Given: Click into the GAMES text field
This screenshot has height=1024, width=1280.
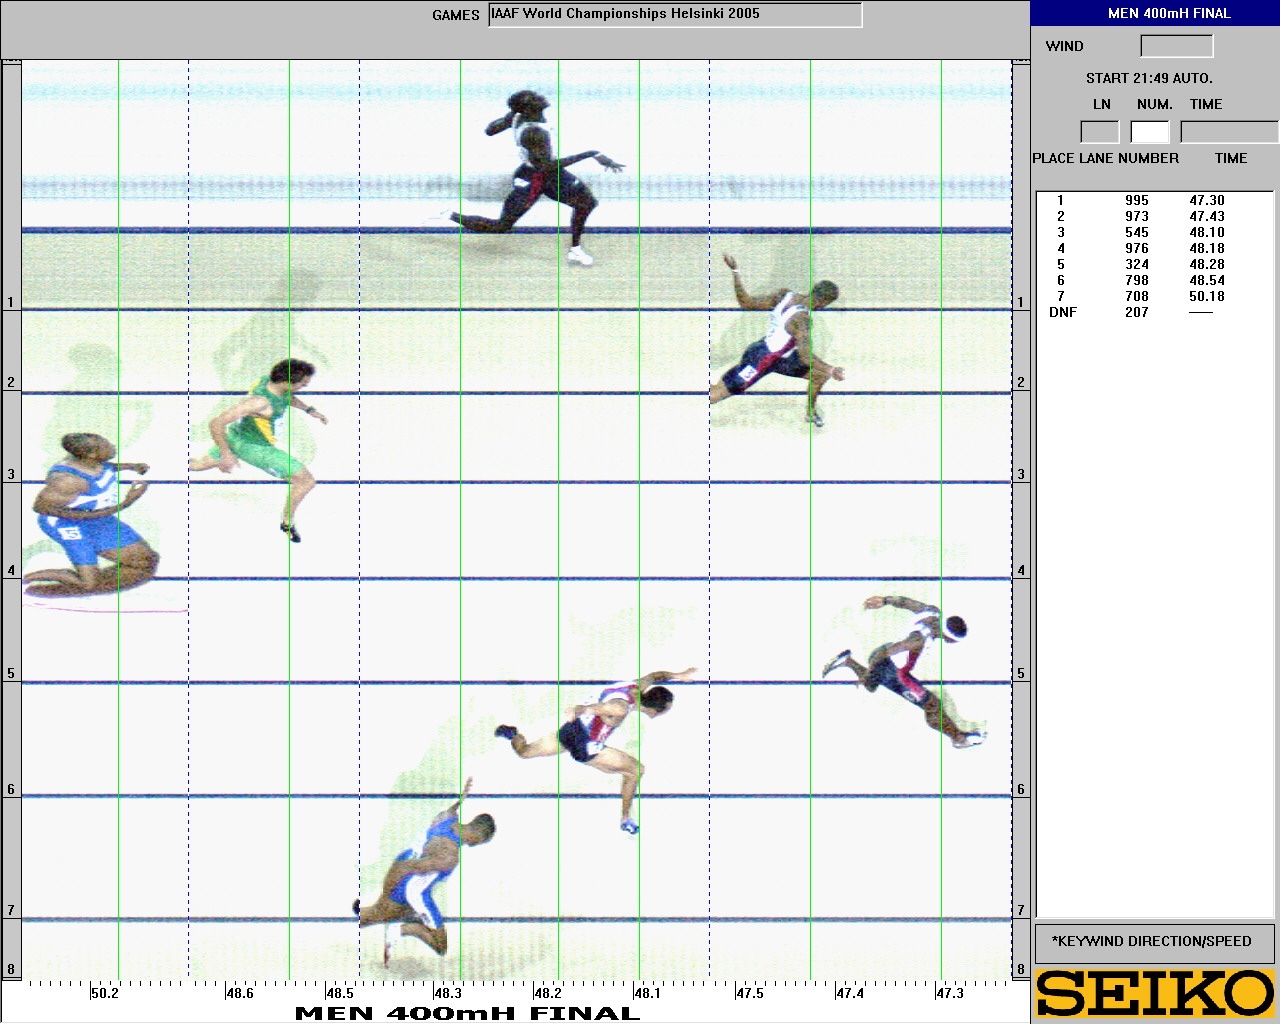Looking at the screenshot, I should pyautogui.click(x=675, y=15).
